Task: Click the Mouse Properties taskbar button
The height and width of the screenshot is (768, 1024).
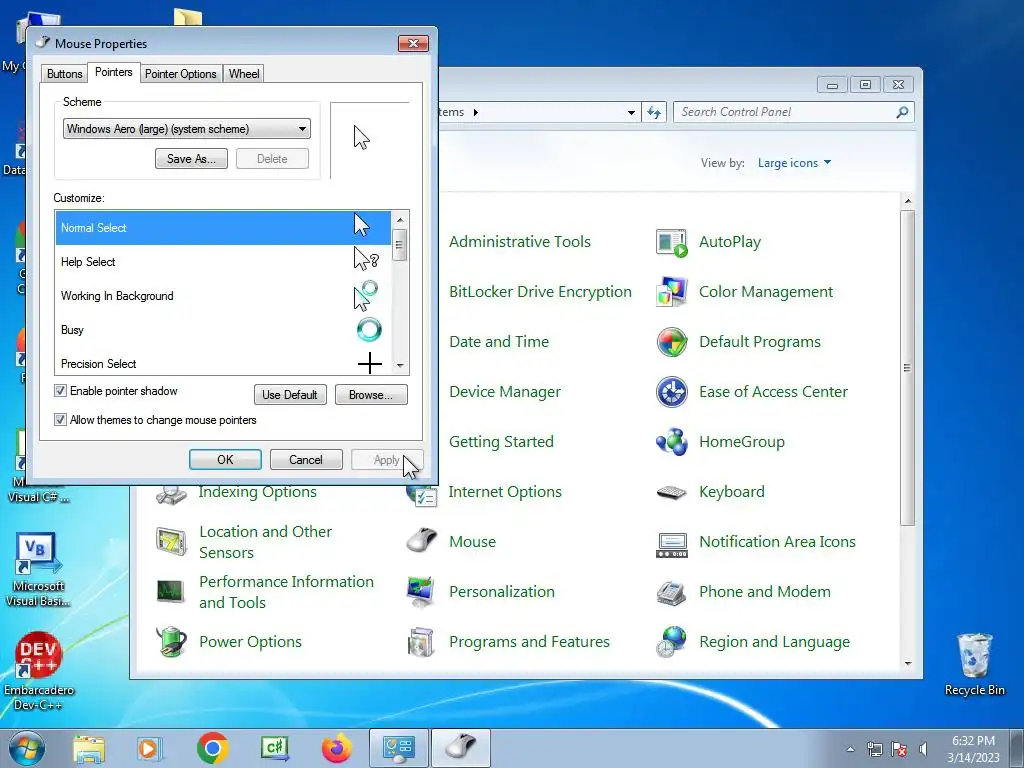Action: 461,748
